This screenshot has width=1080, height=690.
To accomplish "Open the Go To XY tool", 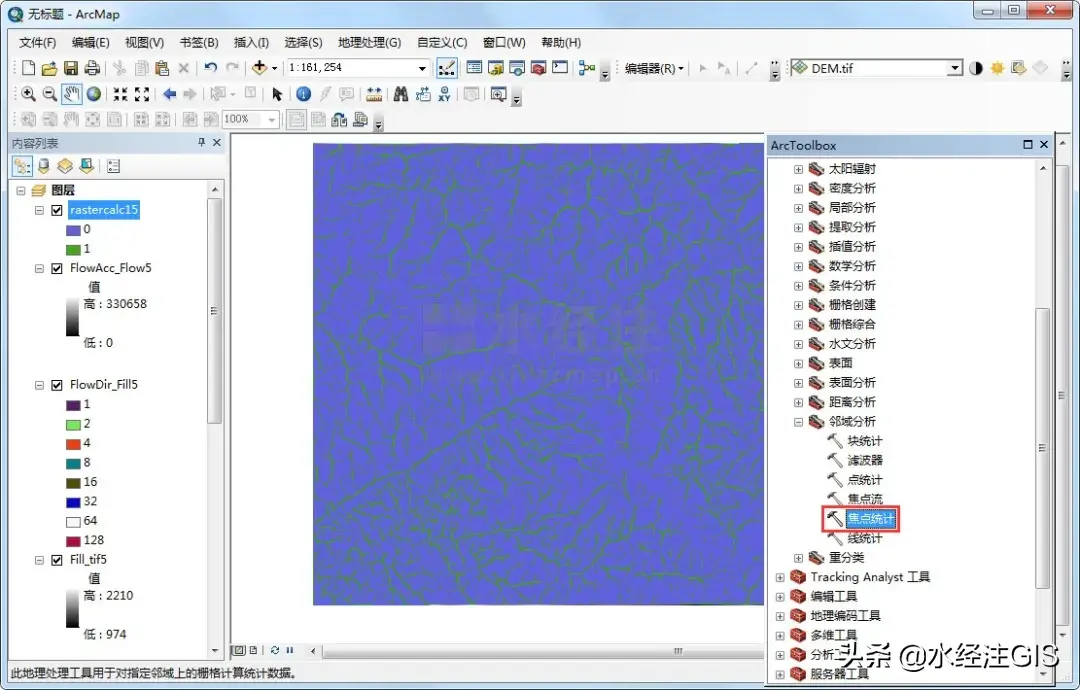I will click(445, 94).
